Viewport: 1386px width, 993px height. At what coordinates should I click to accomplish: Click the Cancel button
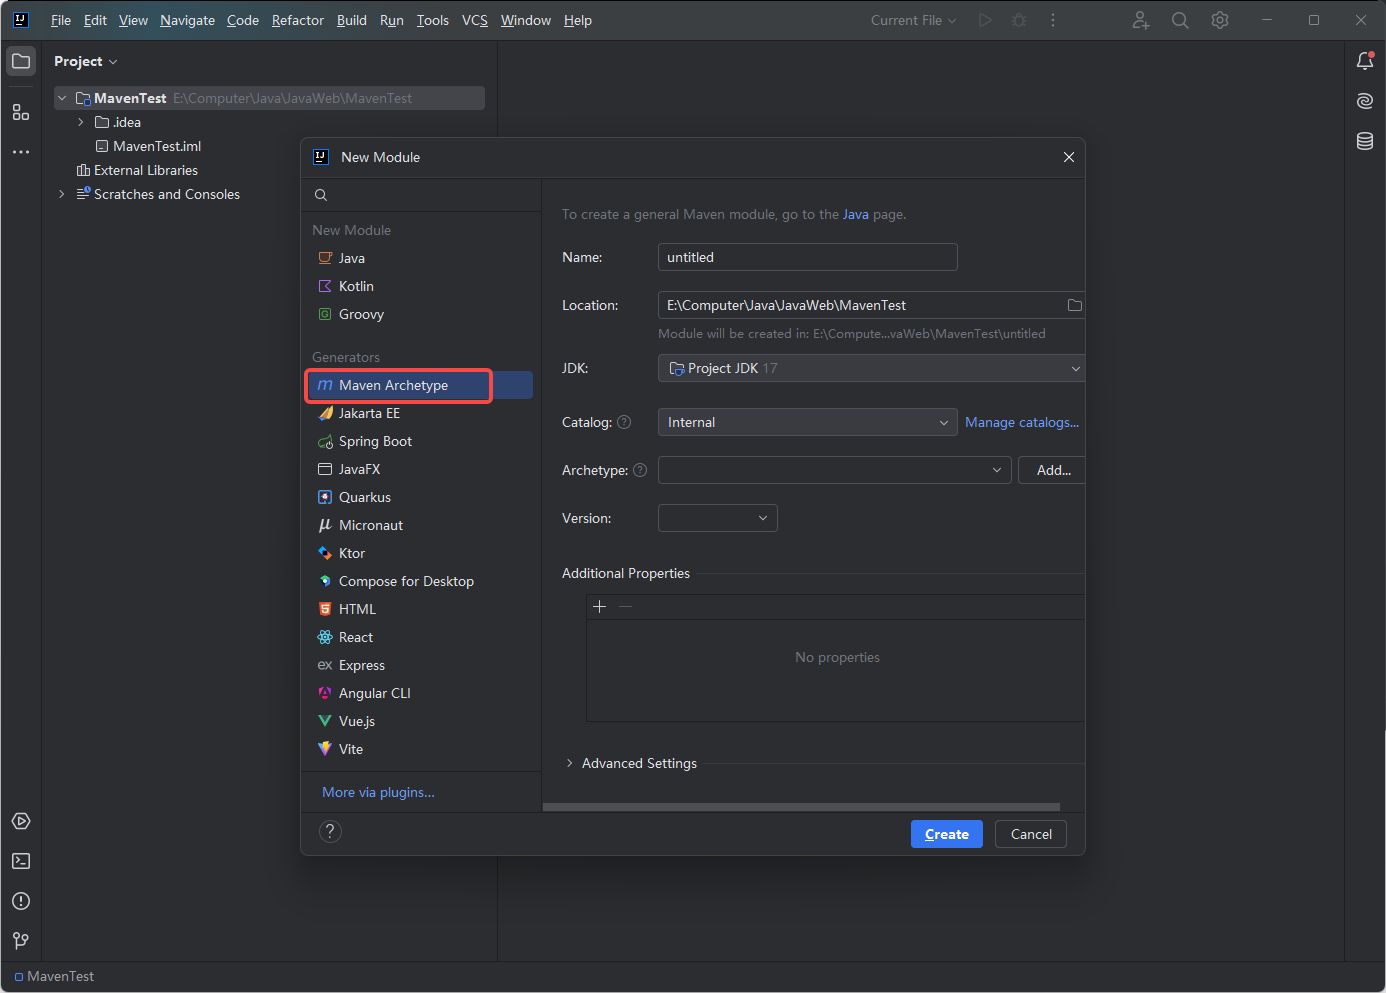[x=1031, y=834]
